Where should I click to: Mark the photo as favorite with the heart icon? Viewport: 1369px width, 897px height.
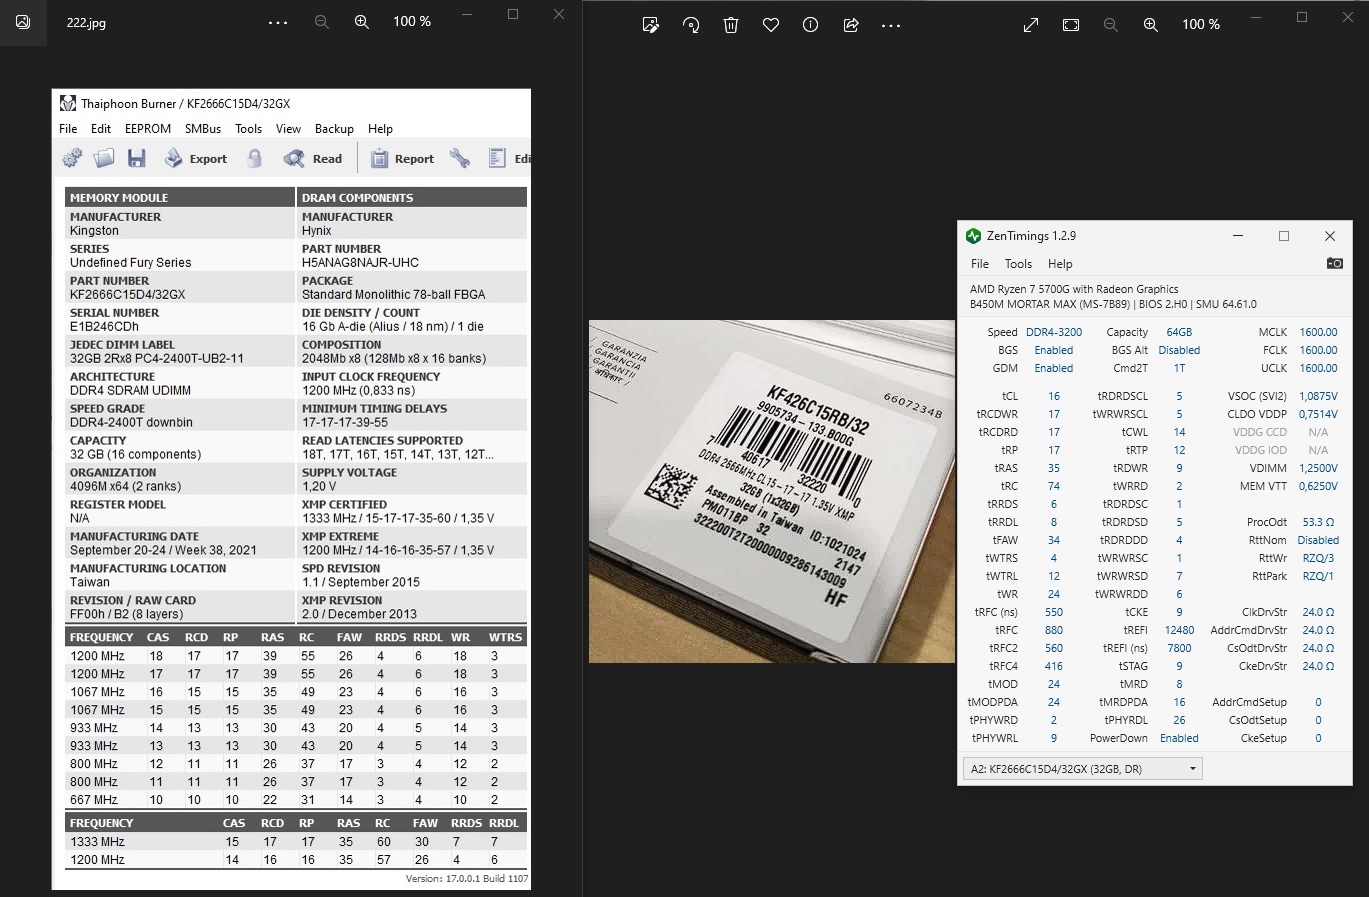771,25
